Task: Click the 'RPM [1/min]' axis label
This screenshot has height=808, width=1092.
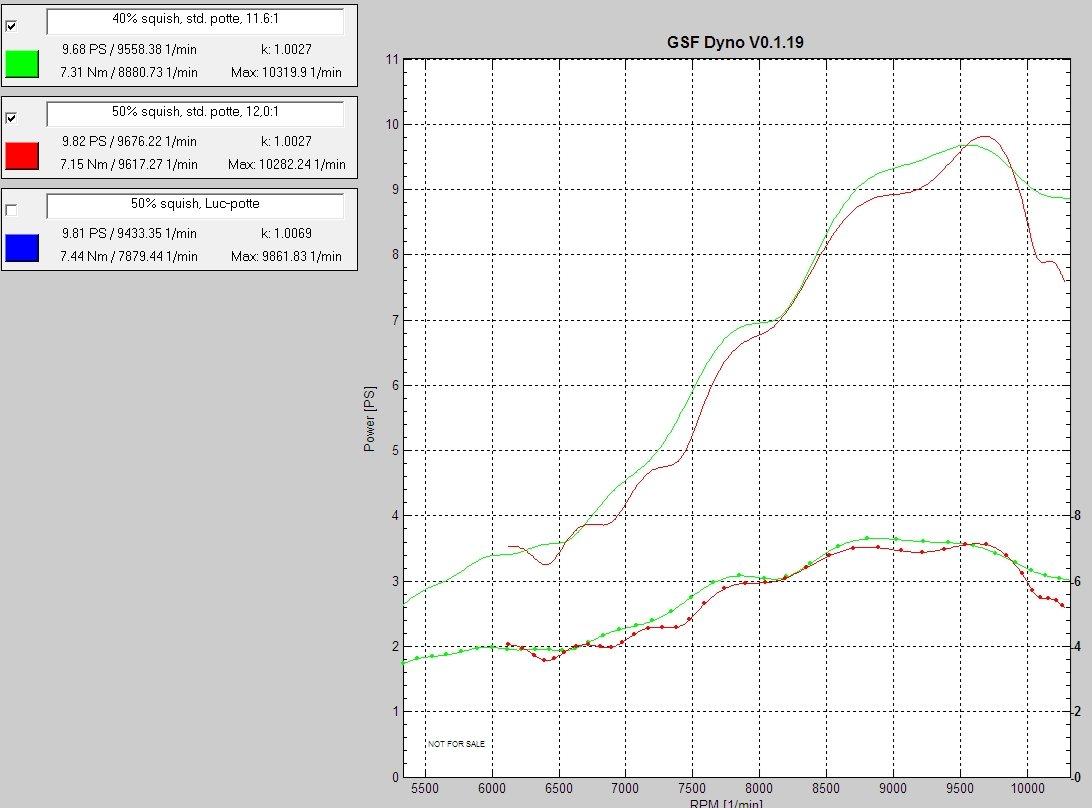Action: click(726, 803)
